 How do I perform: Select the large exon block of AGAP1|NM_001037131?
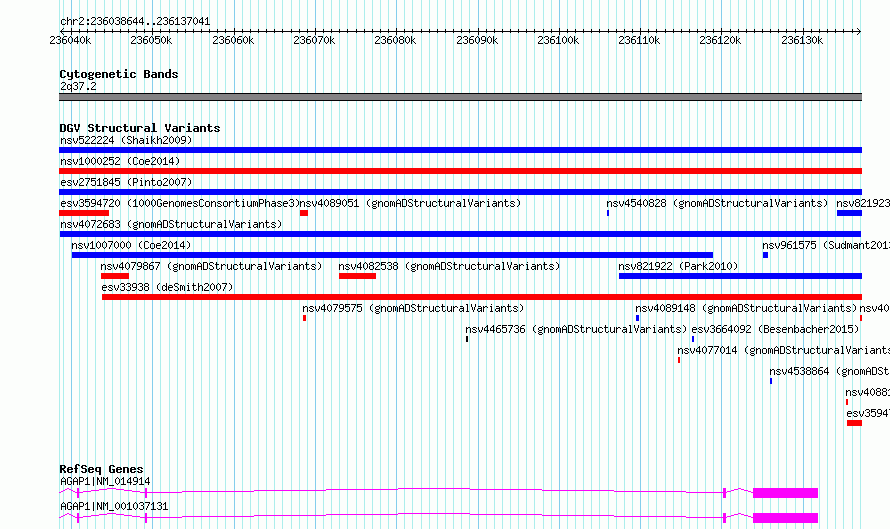[x=785, y=518]
